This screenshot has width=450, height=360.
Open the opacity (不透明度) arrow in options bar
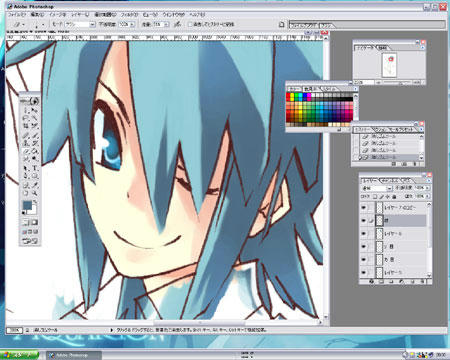coord(132,24)
